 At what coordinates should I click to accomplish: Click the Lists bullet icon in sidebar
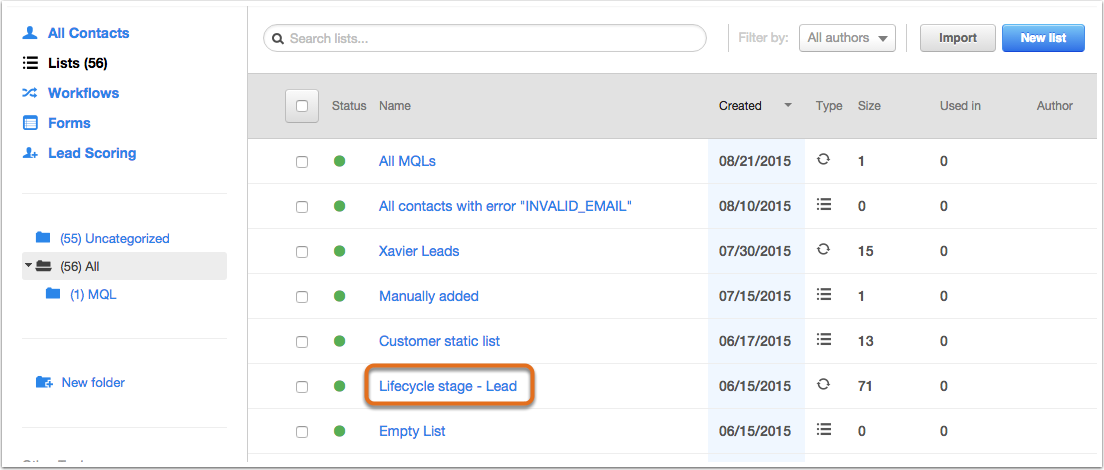[30, 63]
